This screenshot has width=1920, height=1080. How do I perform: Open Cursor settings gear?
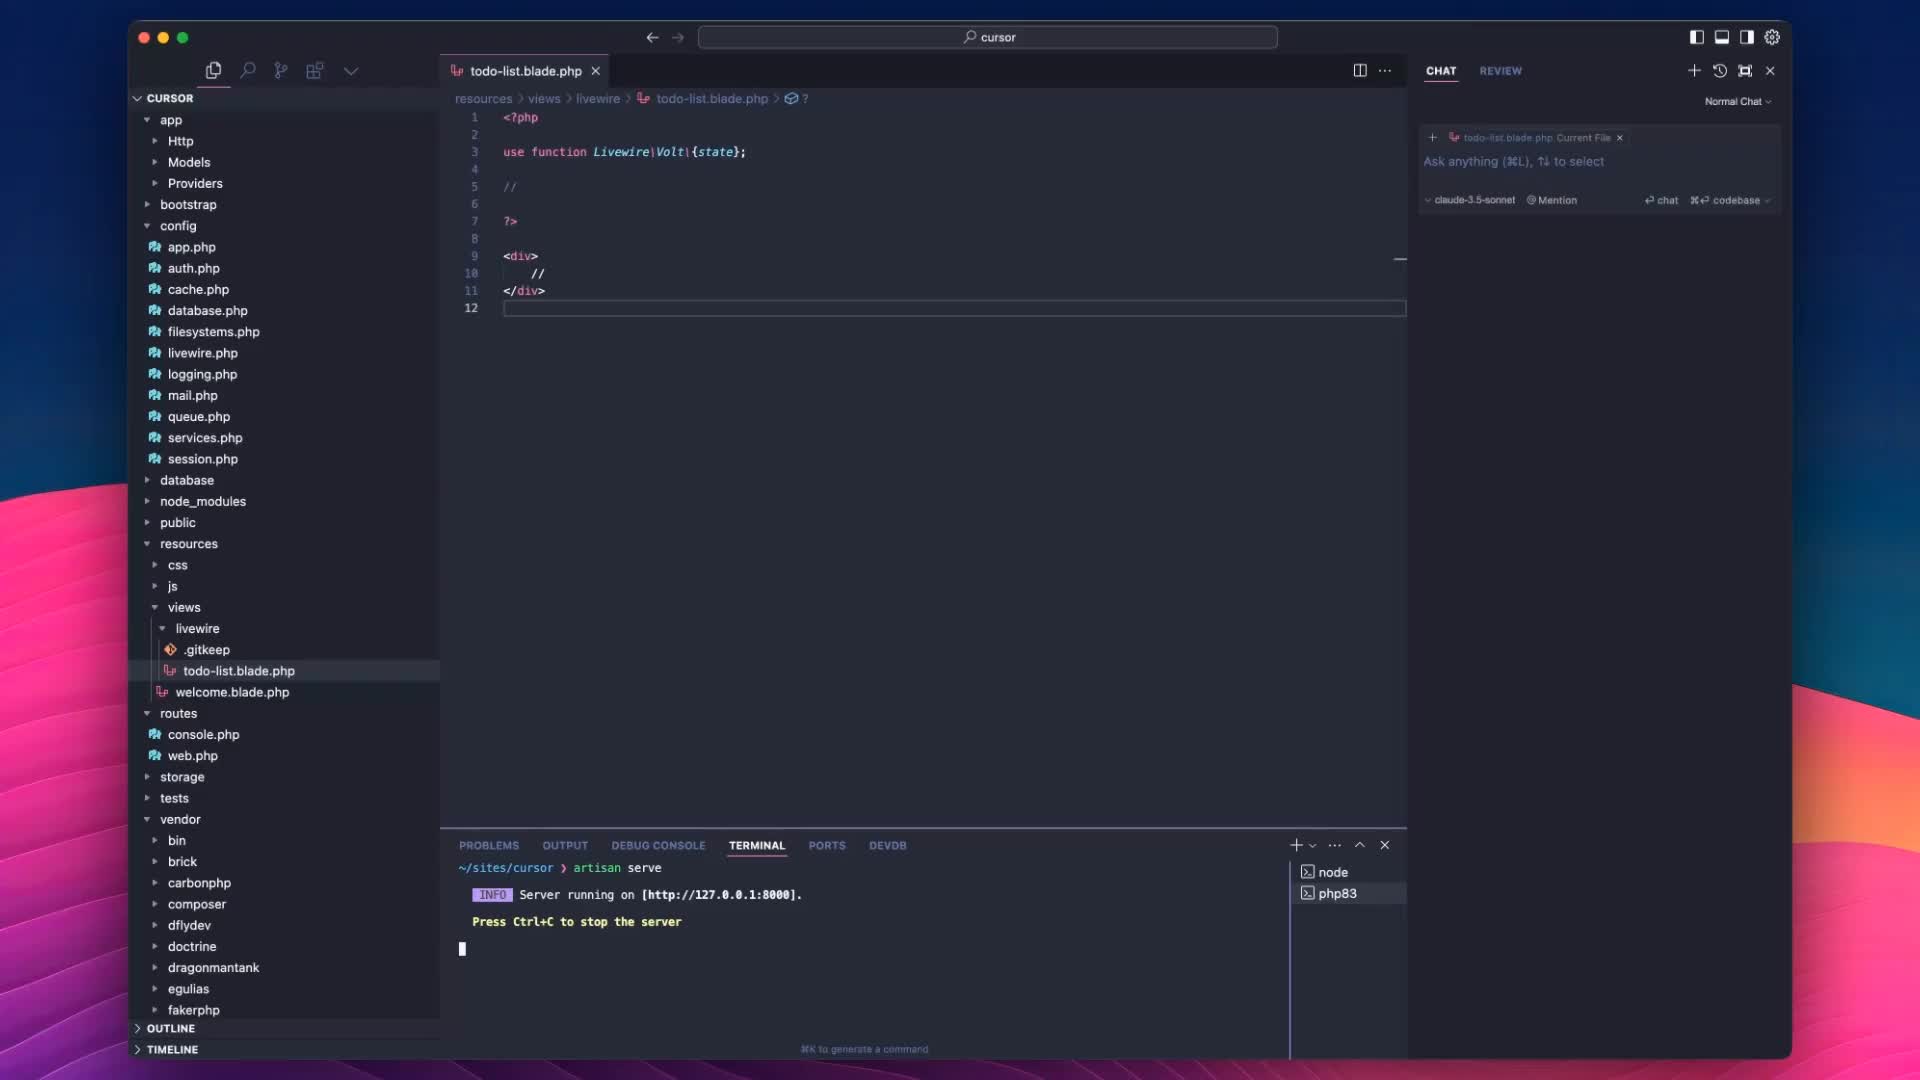[x=1772, y=37]
